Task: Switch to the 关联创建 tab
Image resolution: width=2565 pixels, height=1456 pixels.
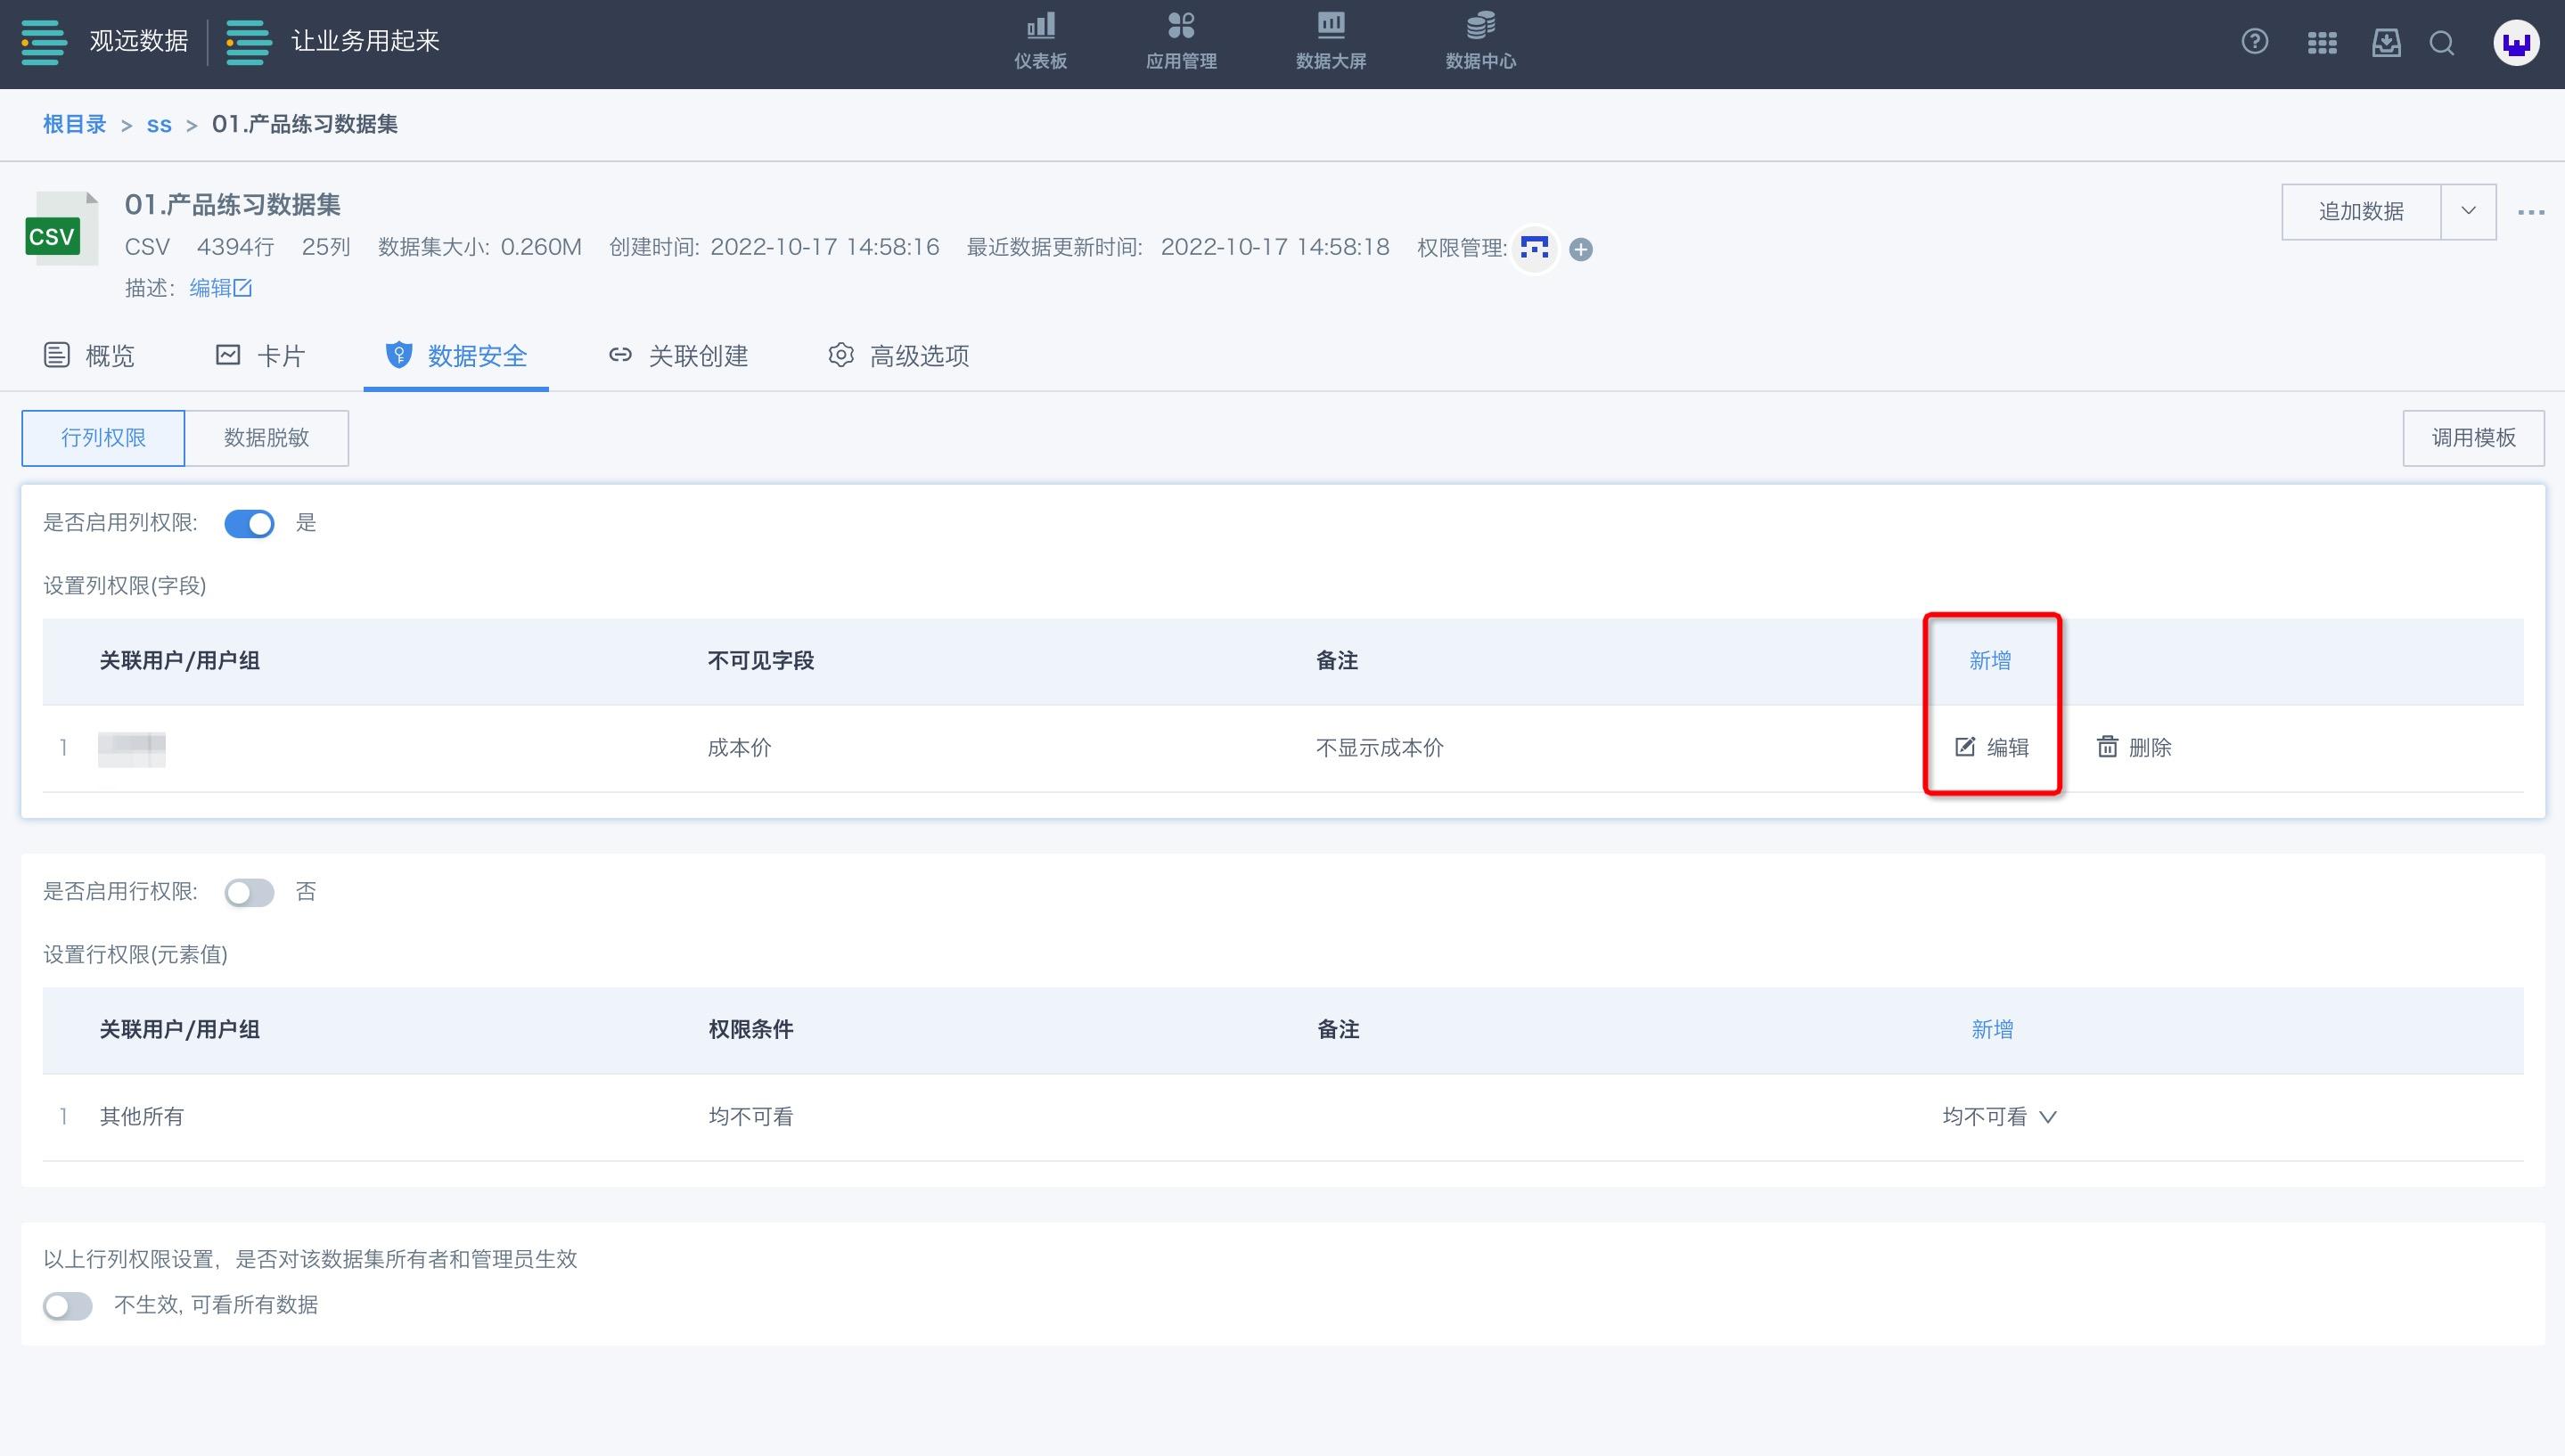Action: click(x=678, y=356)
